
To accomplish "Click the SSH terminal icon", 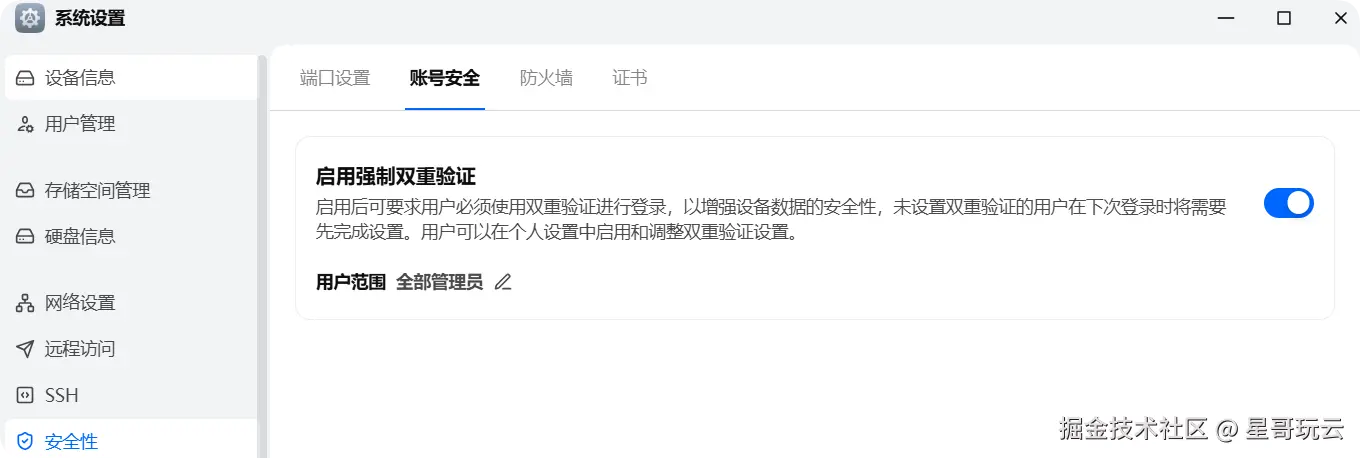I will [x=25, y=395].
